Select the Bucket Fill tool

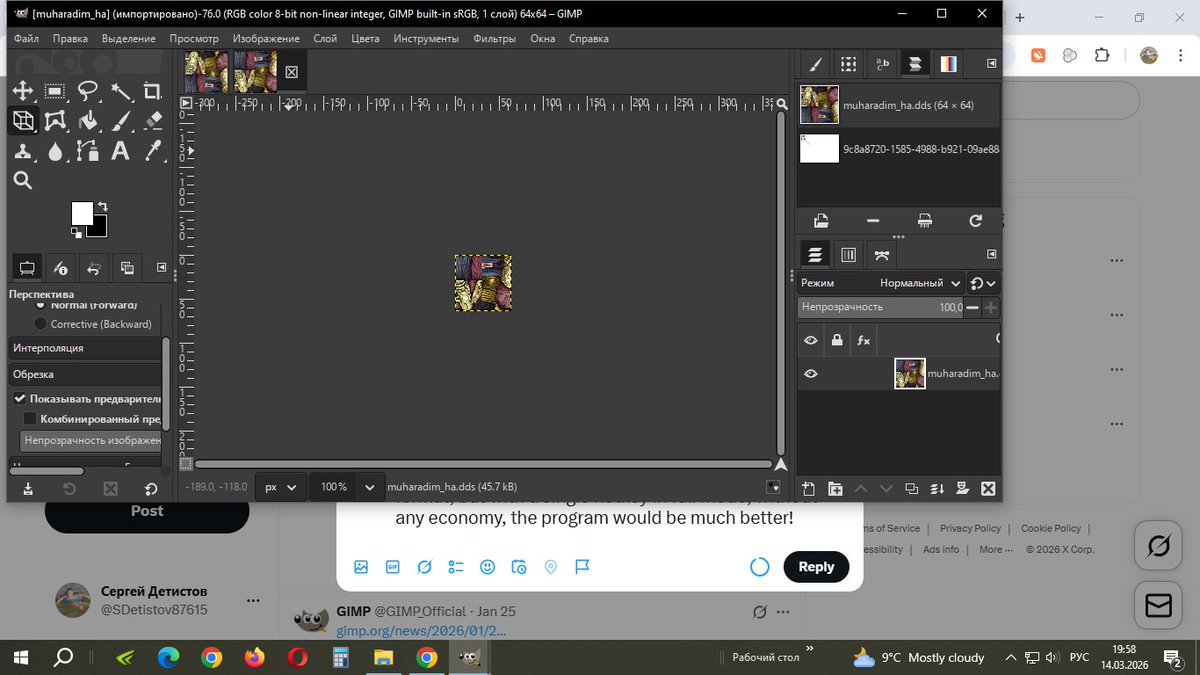88,121
